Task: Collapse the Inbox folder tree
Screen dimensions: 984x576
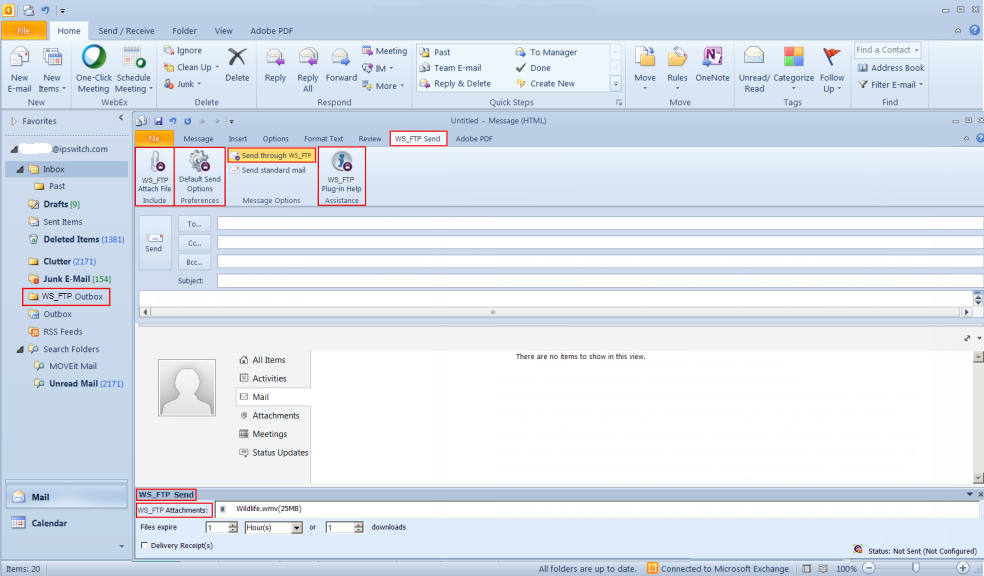Action: tap(19, 169)
